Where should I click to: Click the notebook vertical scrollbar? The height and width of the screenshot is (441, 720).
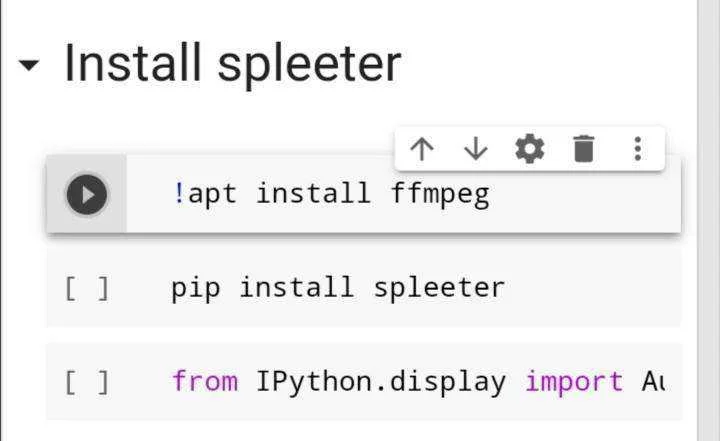pos(707,220)
